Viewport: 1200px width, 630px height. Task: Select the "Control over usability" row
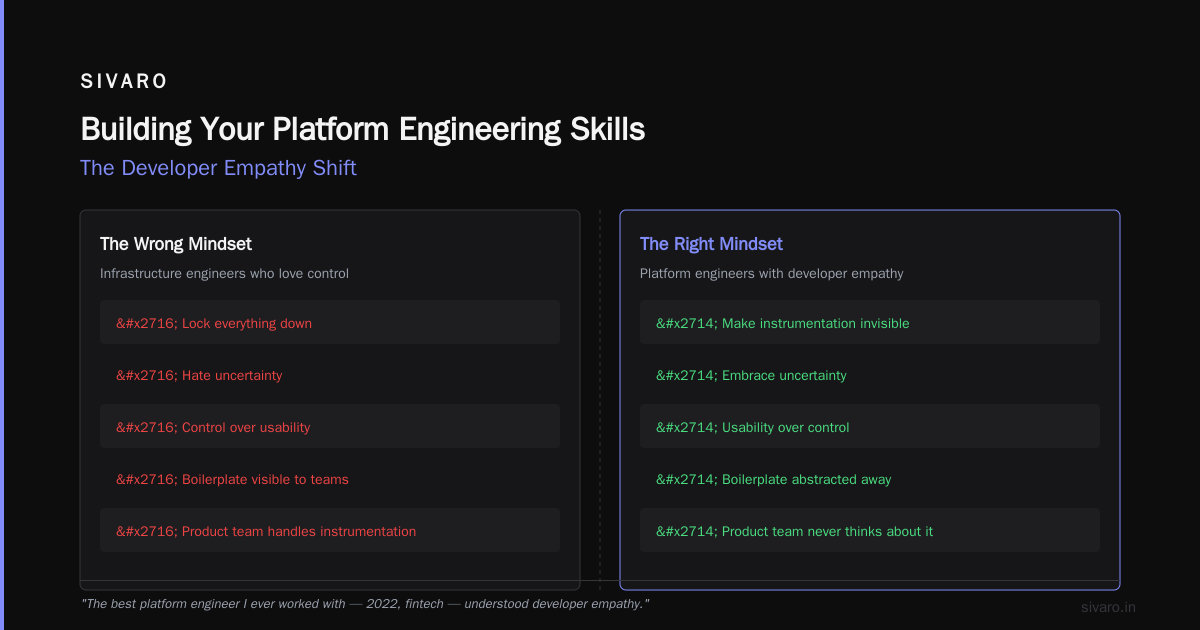pos(330,427)
